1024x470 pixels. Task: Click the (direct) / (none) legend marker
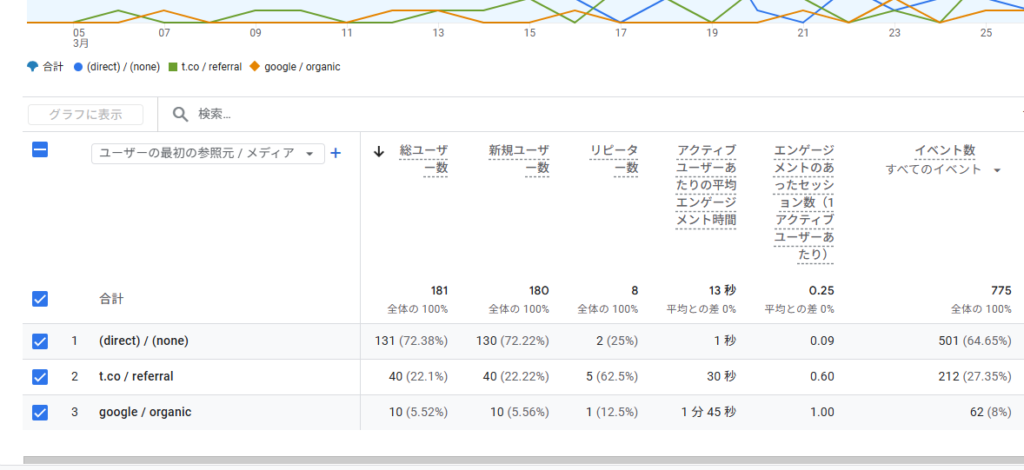[x=78, y=67]
